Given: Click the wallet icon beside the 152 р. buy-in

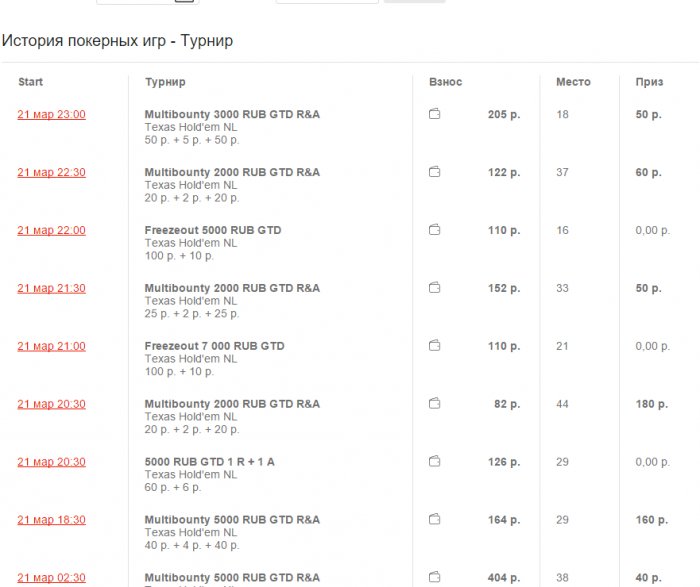Looking at the screenshot, I should 434,288.
